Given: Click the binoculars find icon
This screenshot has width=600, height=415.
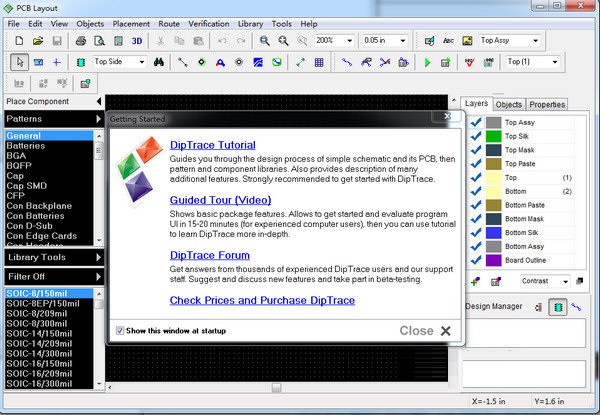Looking at the screenshot, I should (x=159, y=62).
